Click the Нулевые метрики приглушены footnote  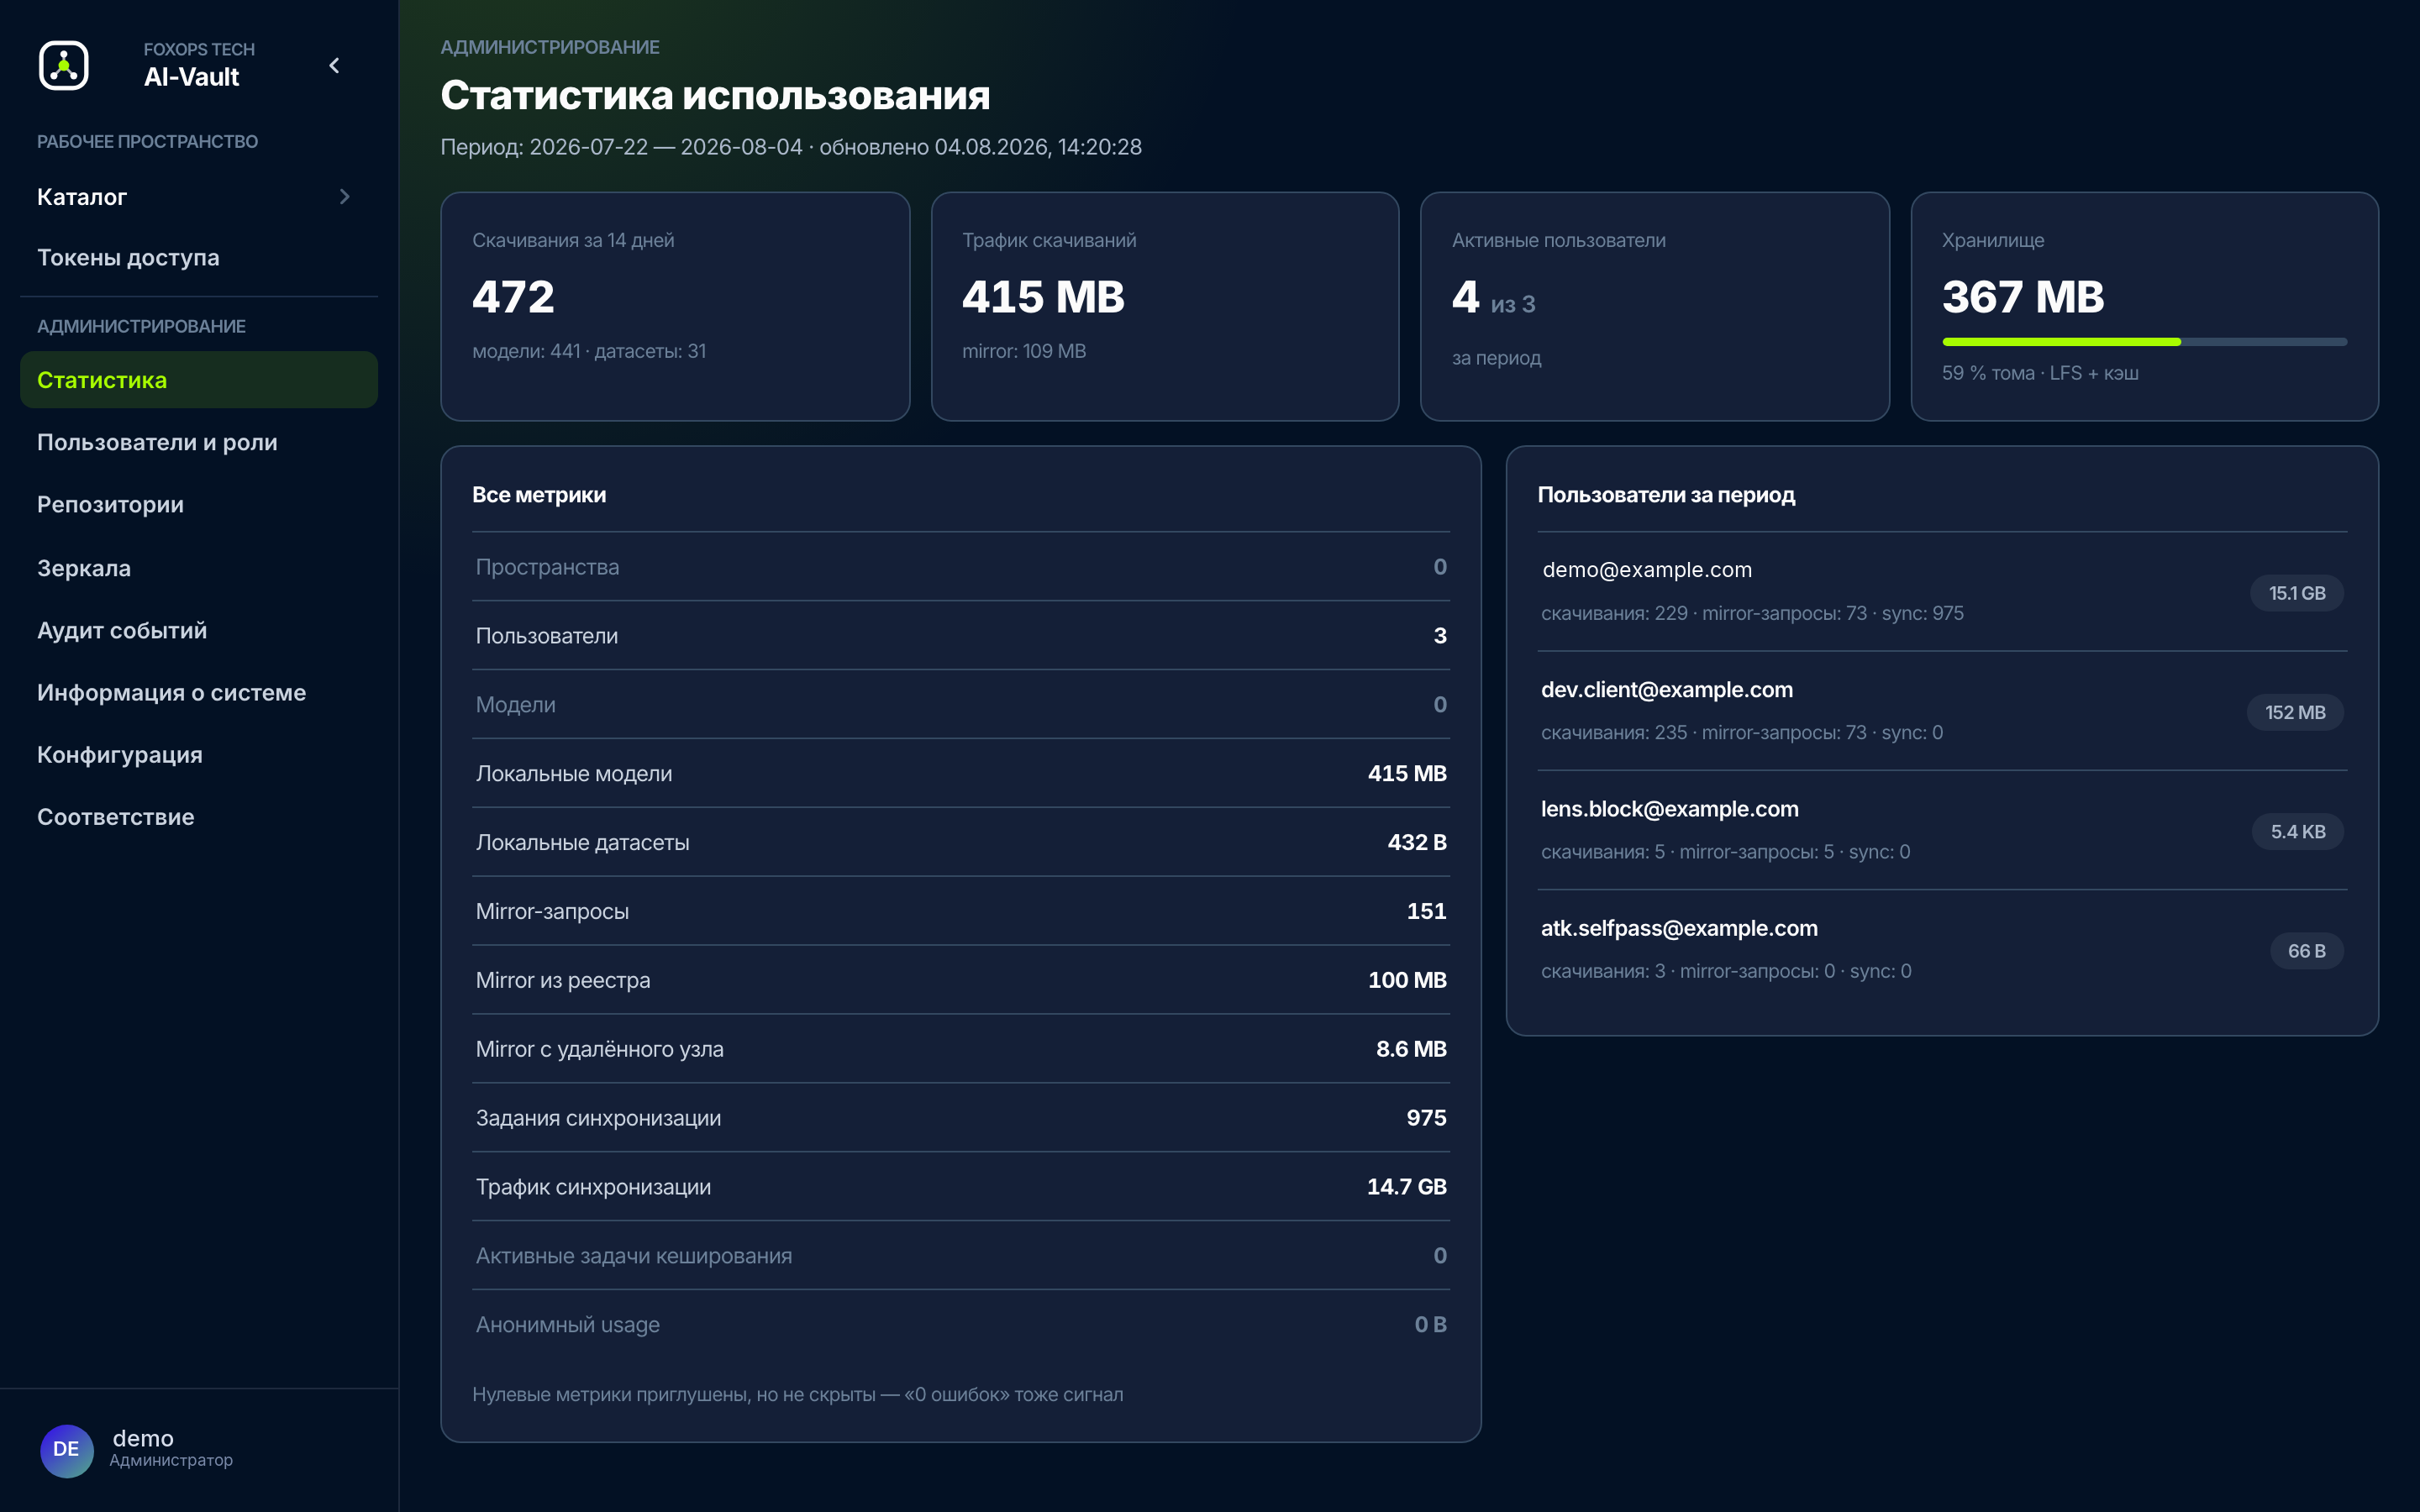[798, 1394]
